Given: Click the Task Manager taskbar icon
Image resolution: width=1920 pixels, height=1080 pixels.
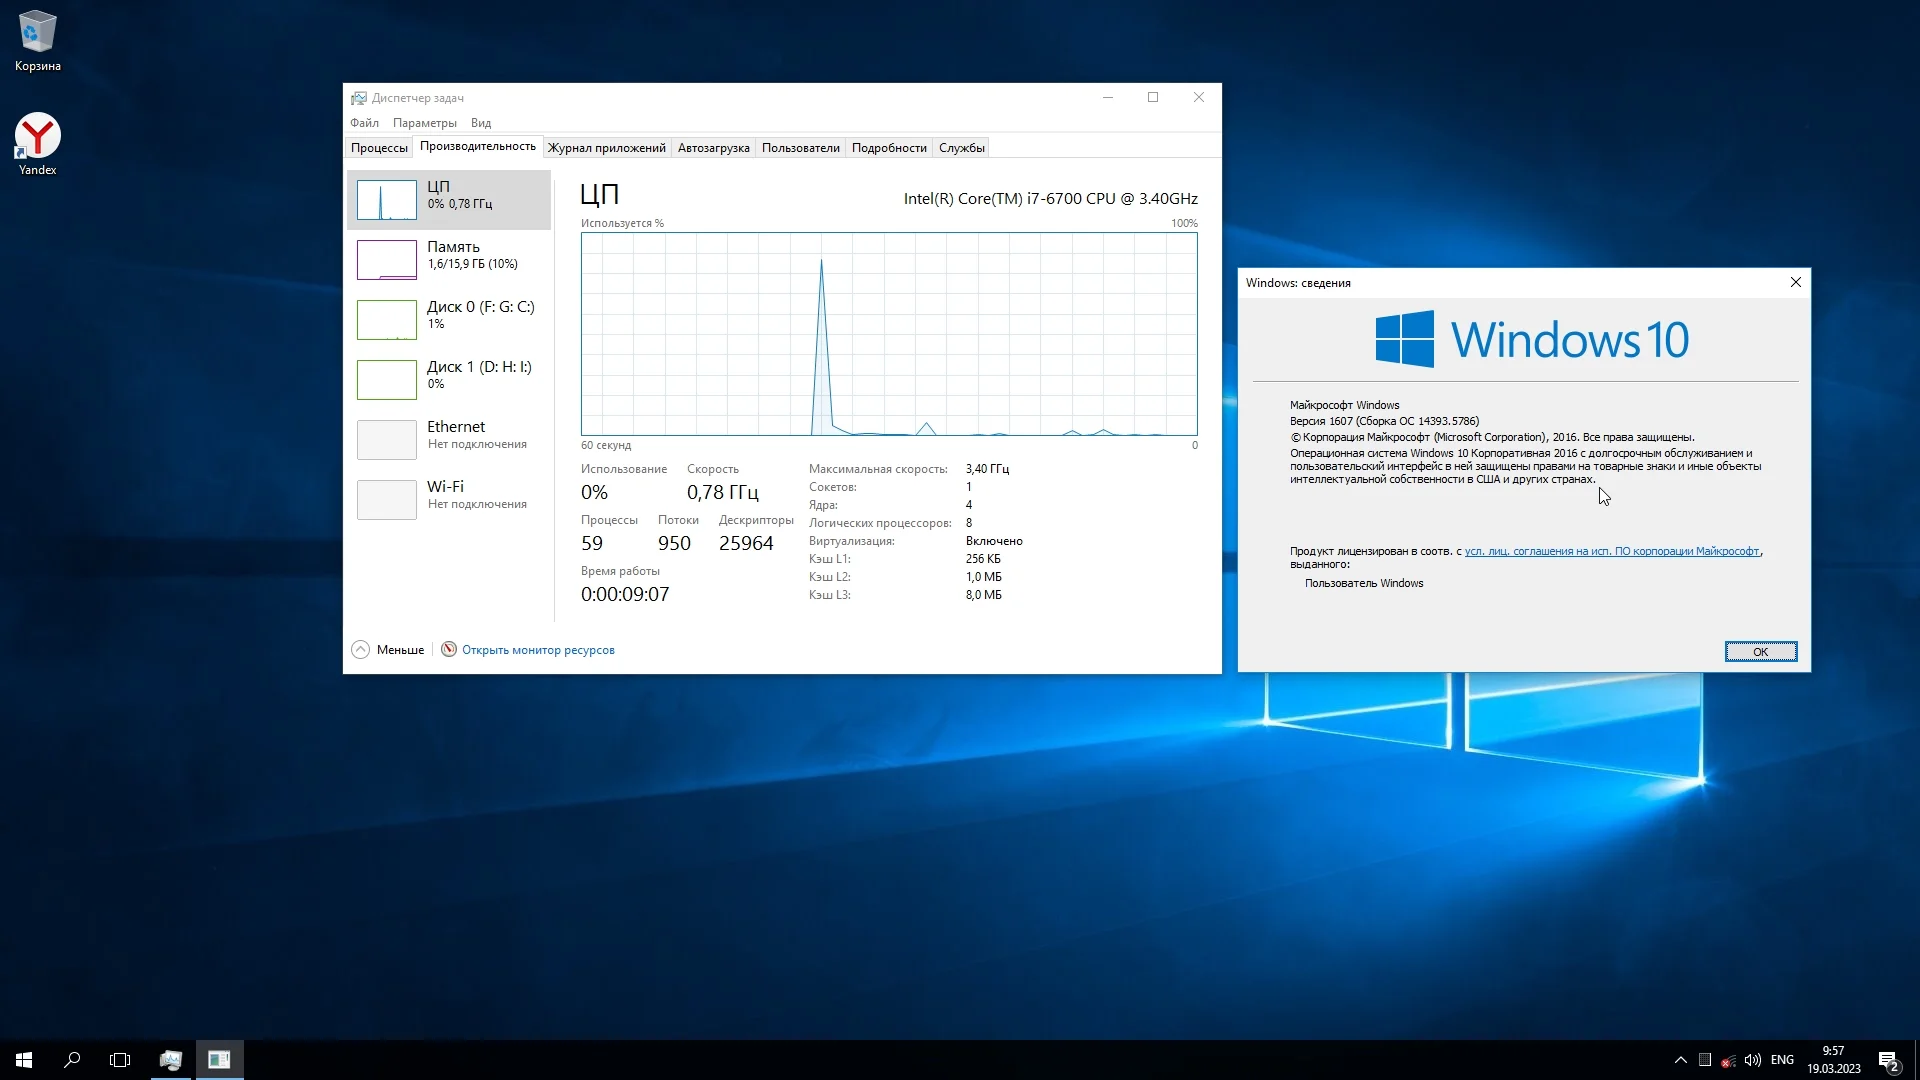Looking at the screenshot, I should pos(171,1060).
